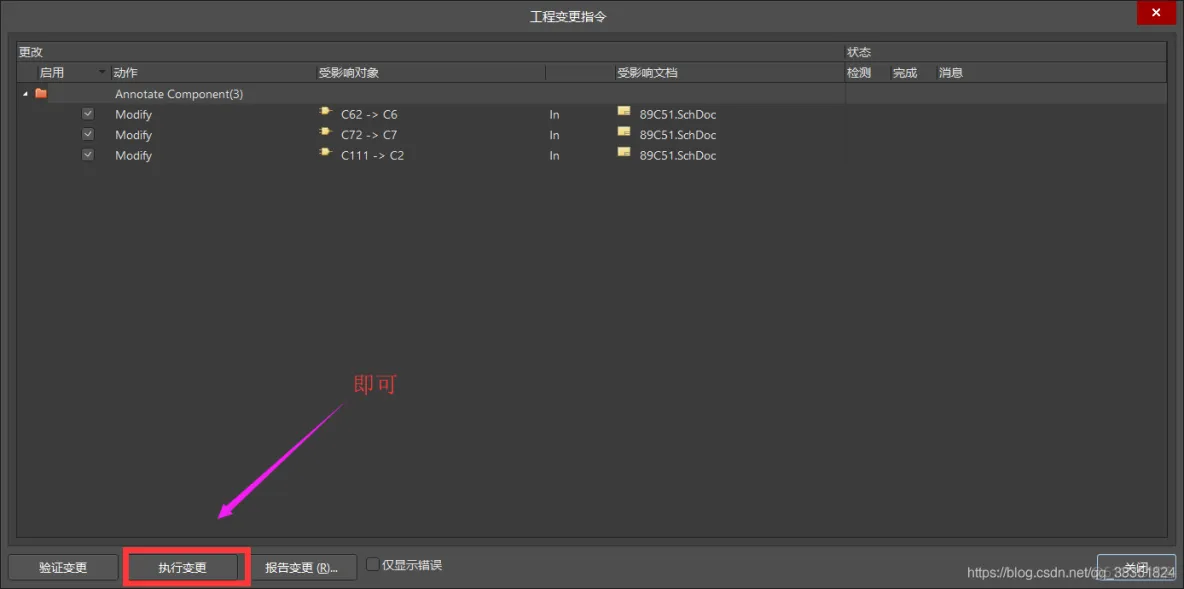The image size is (1184, 589).
Task: Click the document icon in the C111 row
Action: pos(624,152)
